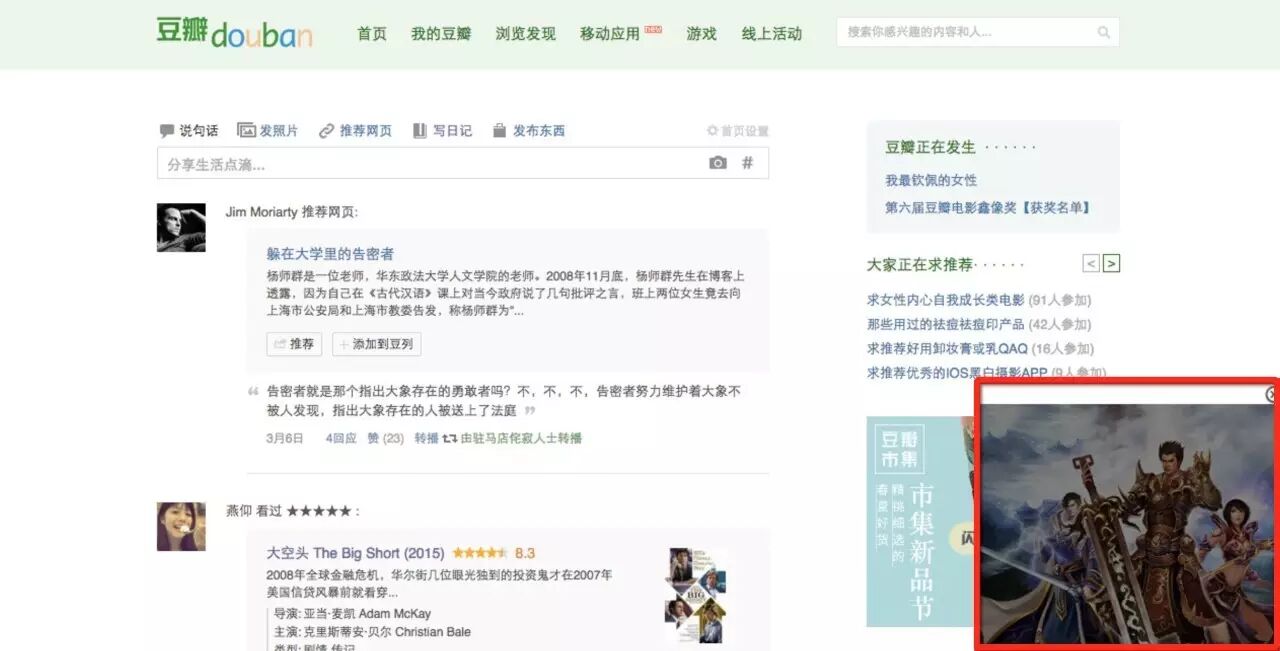Click the 分享生活点滴 status input
1280x651 pixels.
pyautogui.click(x=463, y=163)
